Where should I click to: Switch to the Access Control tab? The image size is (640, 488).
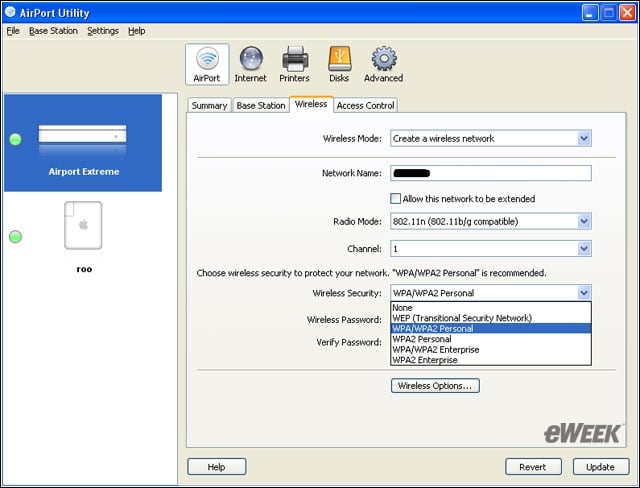pos(365,105)
